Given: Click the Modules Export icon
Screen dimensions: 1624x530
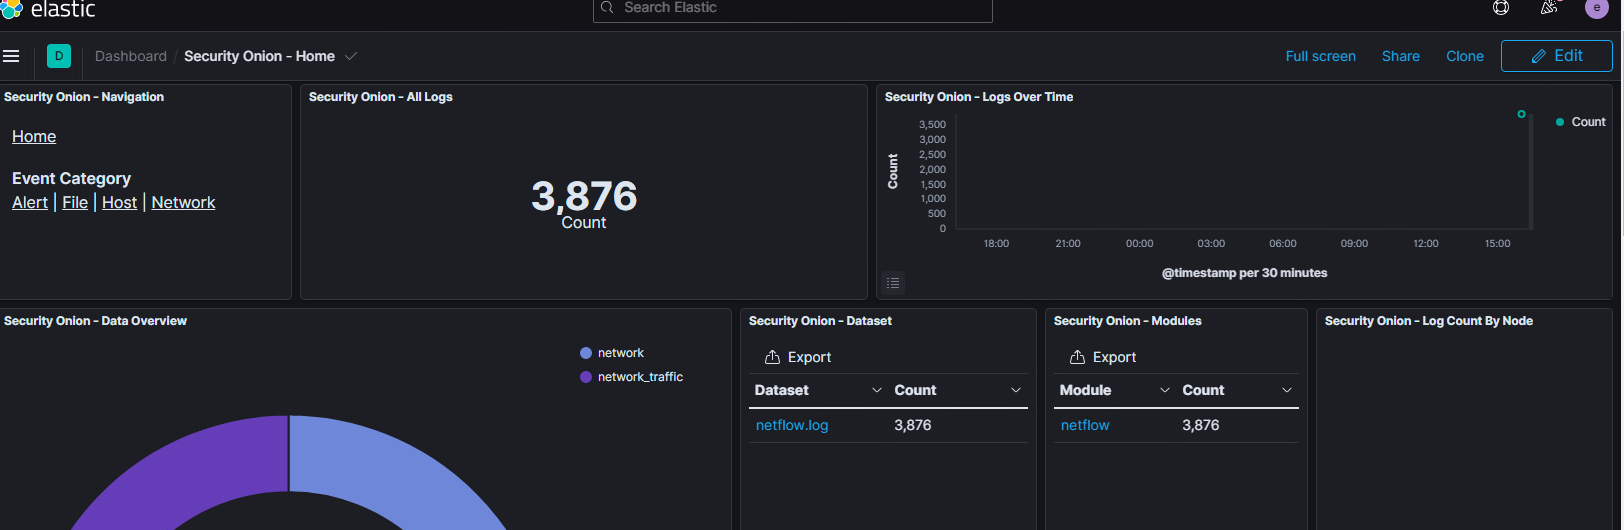Looking at the screenshot, I should pos(1077,357).
